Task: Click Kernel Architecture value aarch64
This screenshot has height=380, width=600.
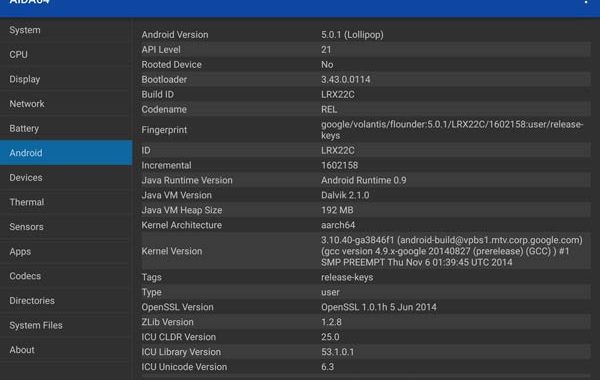Action: [x=338, y=225]
